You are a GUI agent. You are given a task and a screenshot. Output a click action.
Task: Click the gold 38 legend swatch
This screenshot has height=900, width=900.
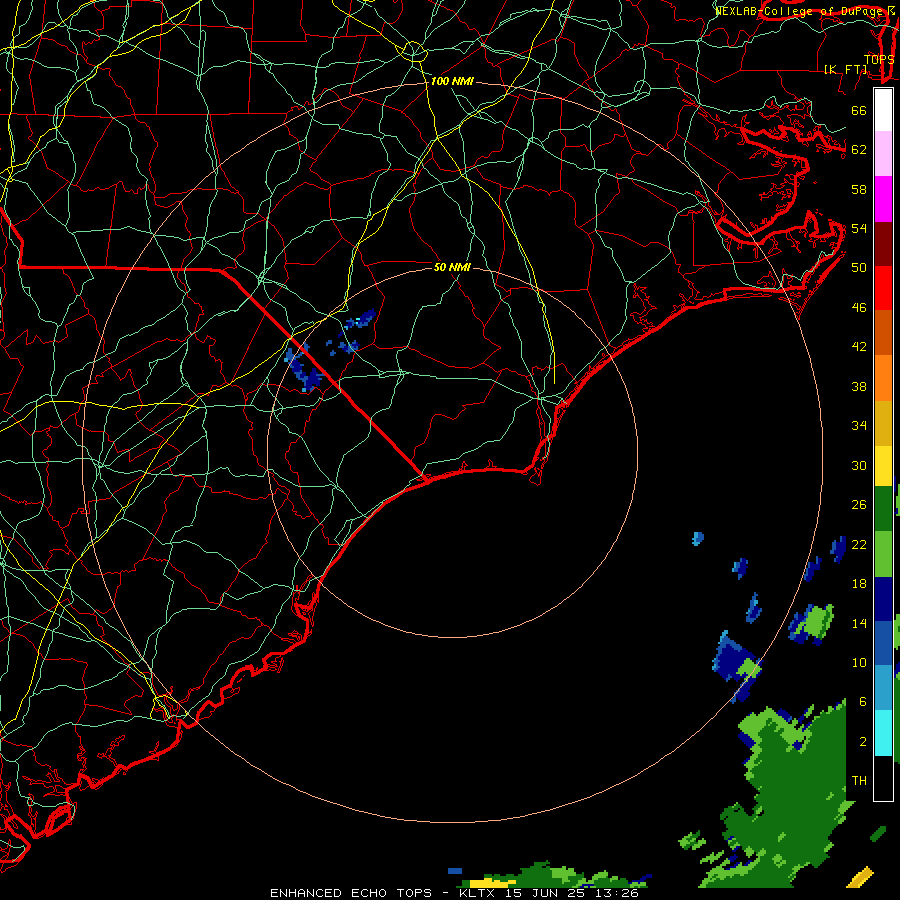[883, 422]
